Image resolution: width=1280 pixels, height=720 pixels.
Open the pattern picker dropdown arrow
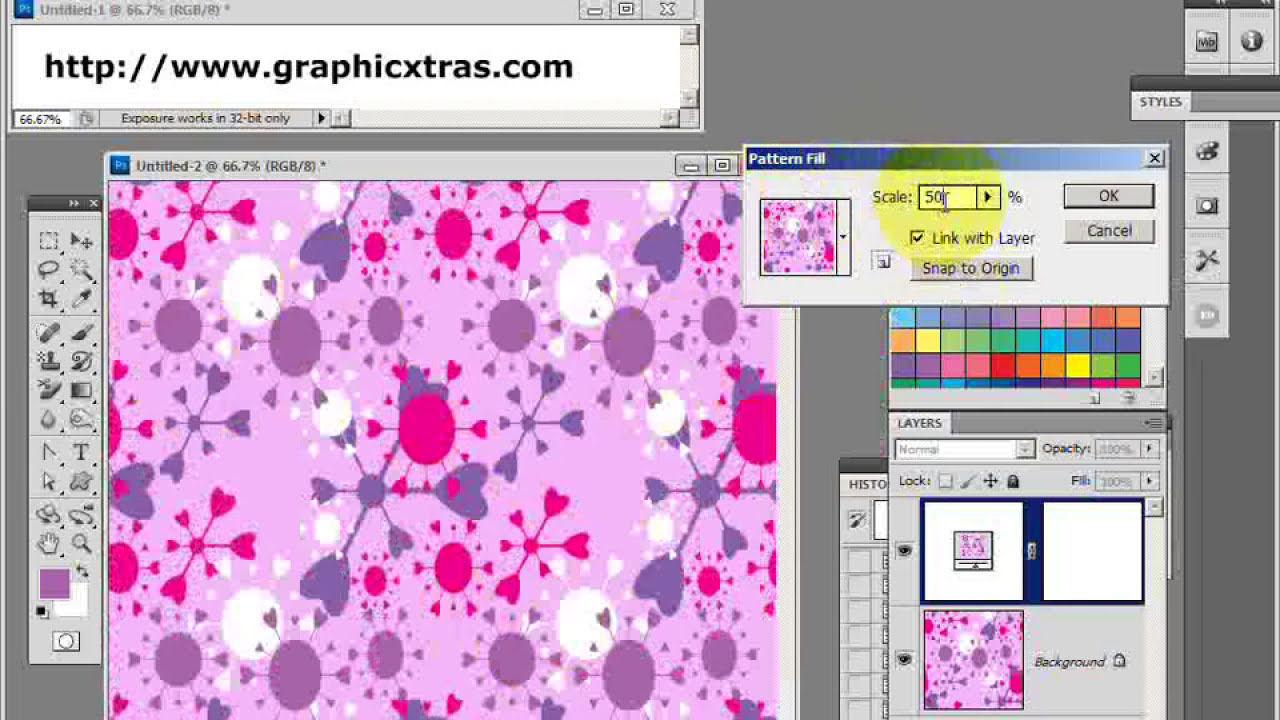[843, 238]
